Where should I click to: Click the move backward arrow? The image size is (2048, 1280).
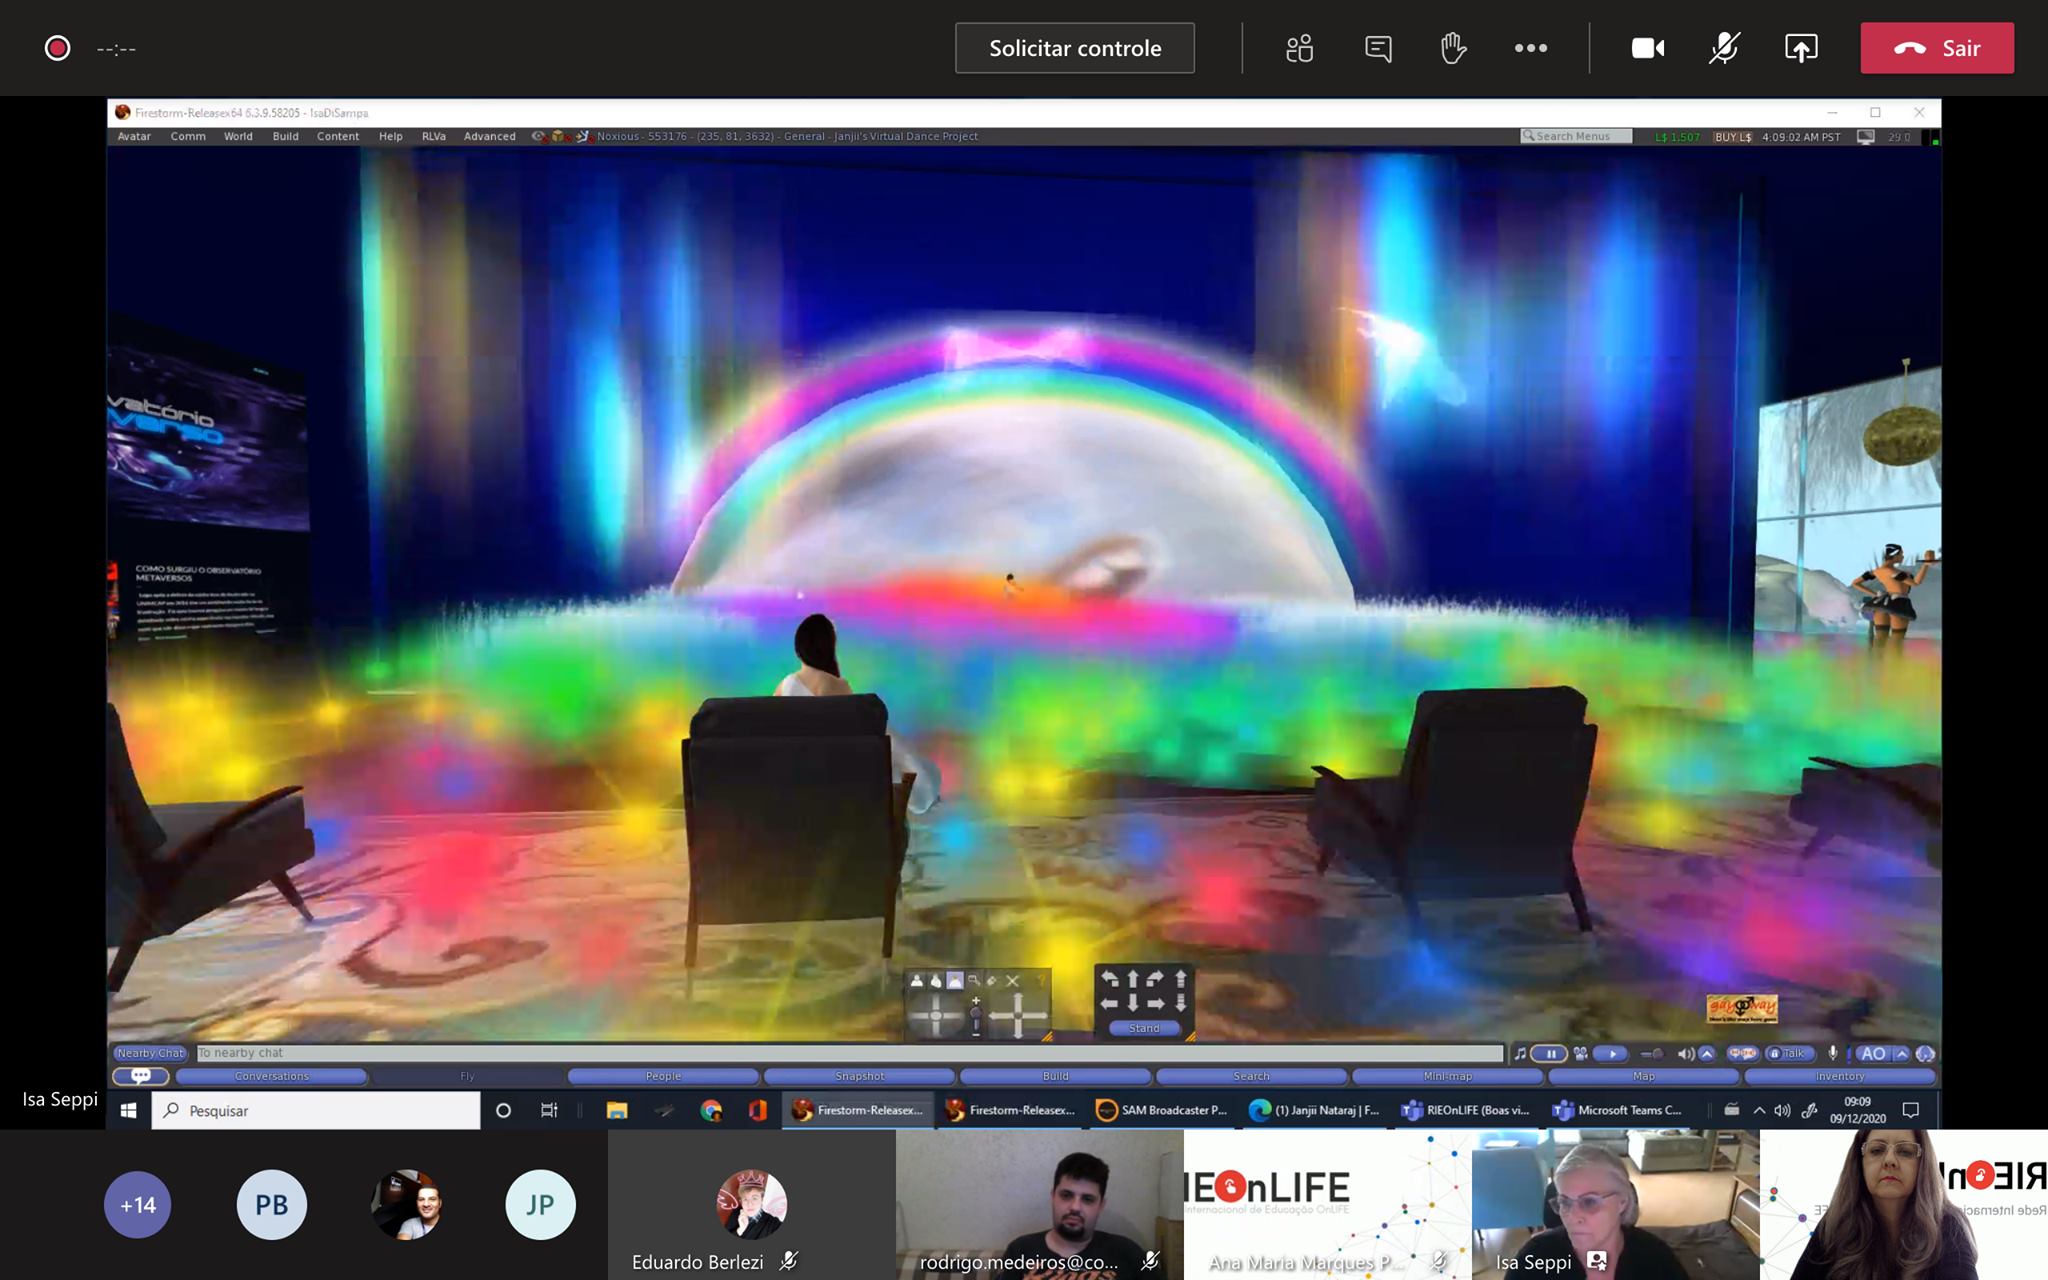[x=1133, y=1004]
